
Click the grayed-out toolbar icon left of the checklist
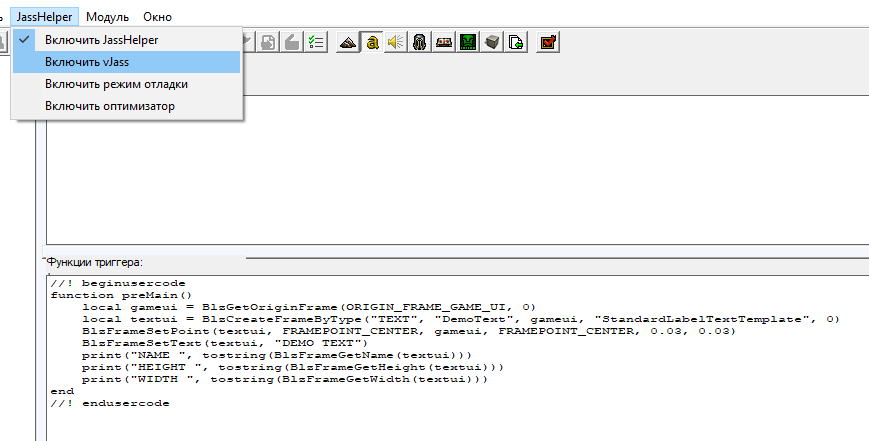tap(292, 42)
